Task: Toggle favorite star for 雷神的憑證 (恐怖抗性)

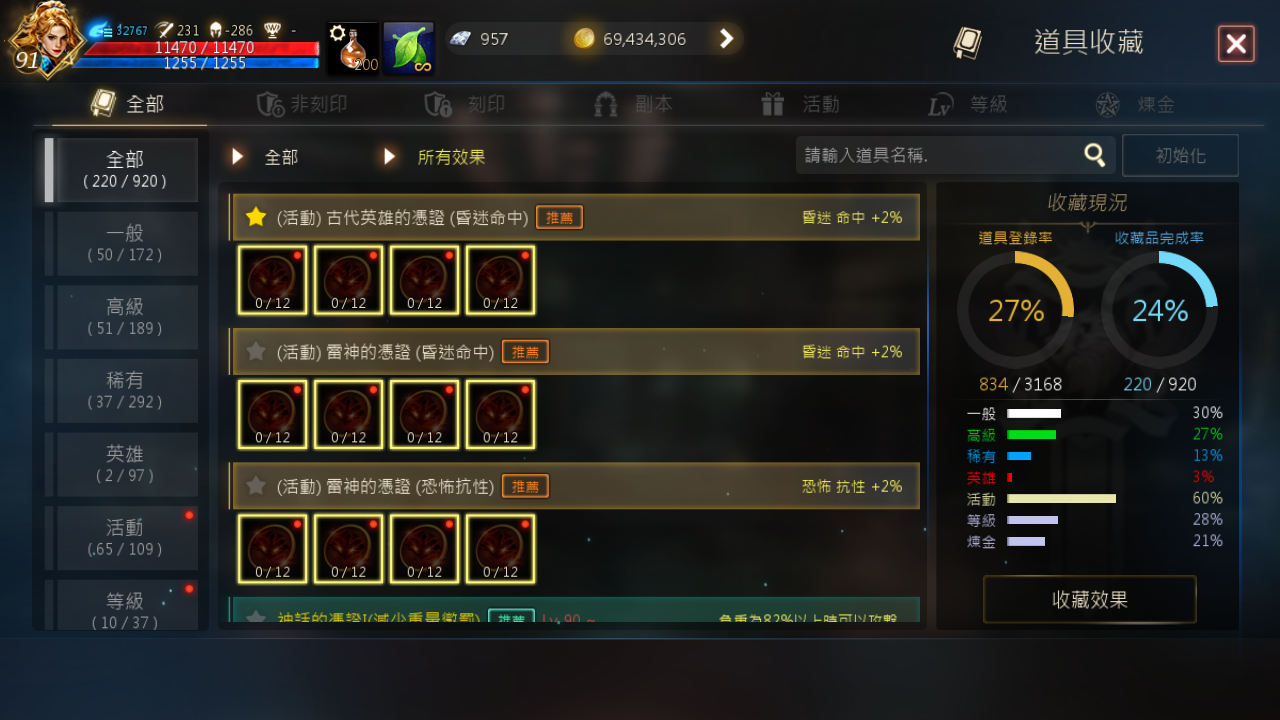Action: point(256,486)
